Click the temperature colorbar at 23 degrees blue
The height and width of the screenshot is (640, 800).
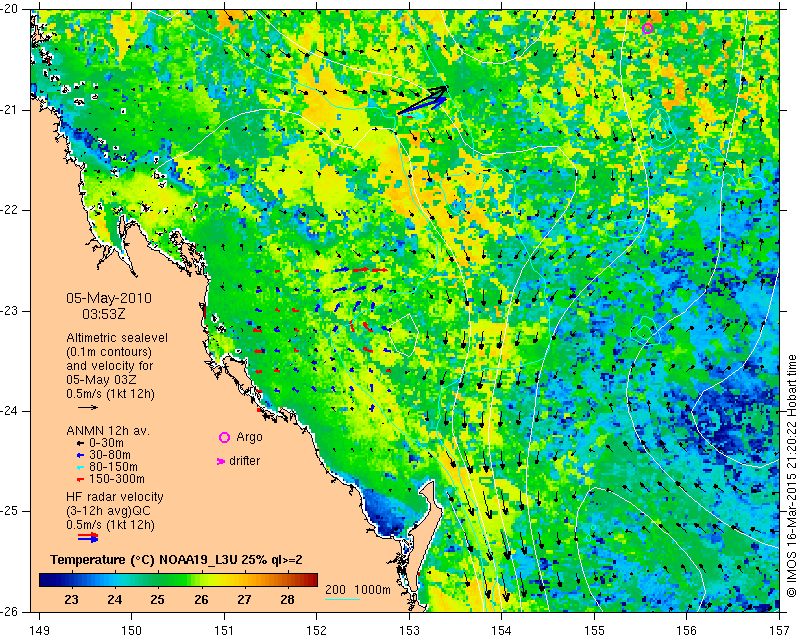point(71,580)
